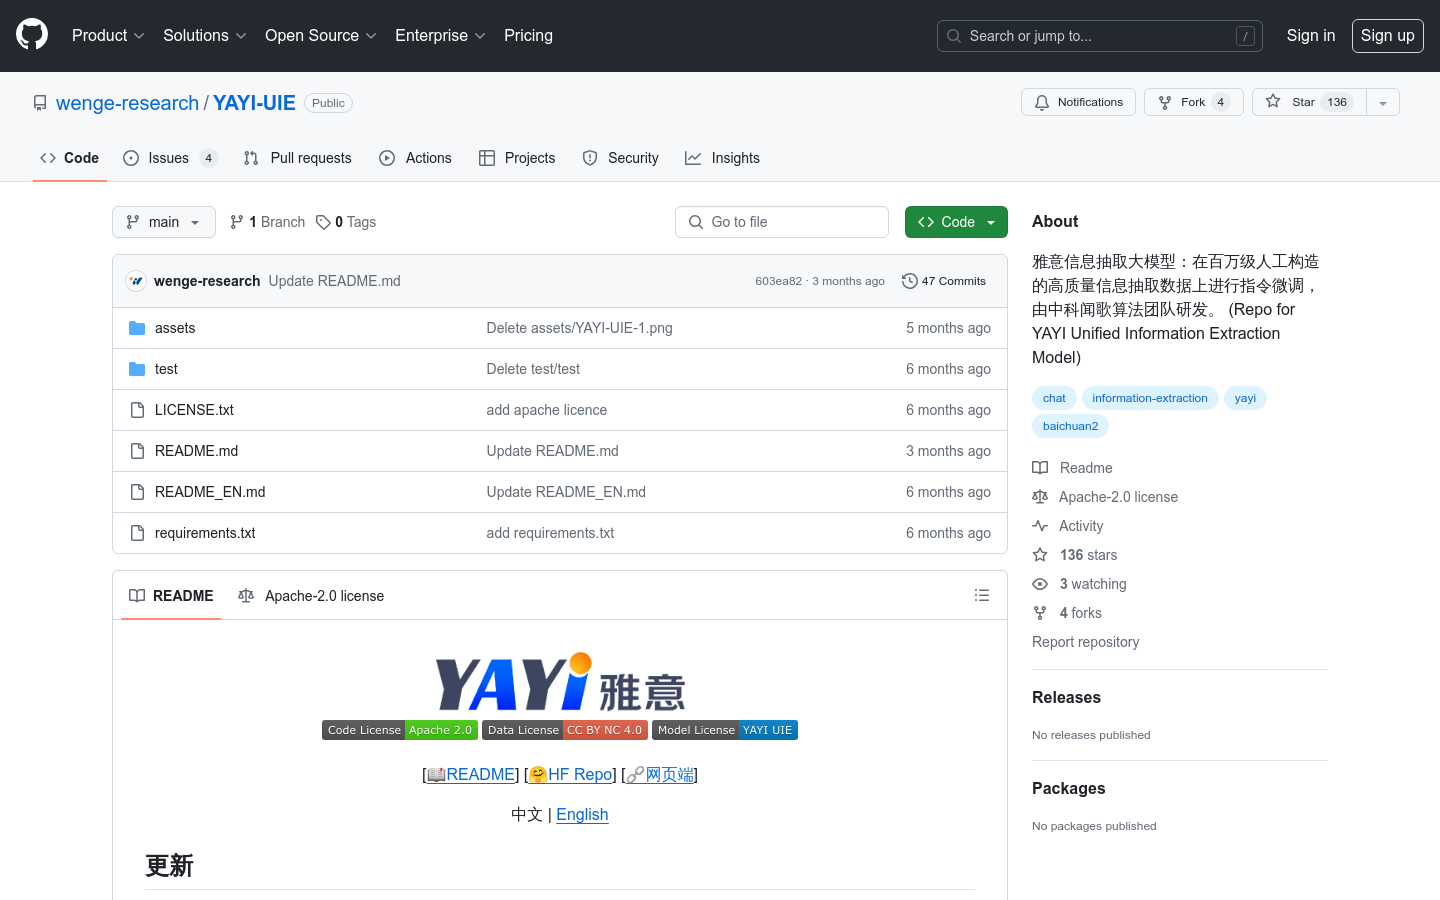Open the YAYI-UIE repository title link
Screen dimensions: 1440x900
point(254,103)
